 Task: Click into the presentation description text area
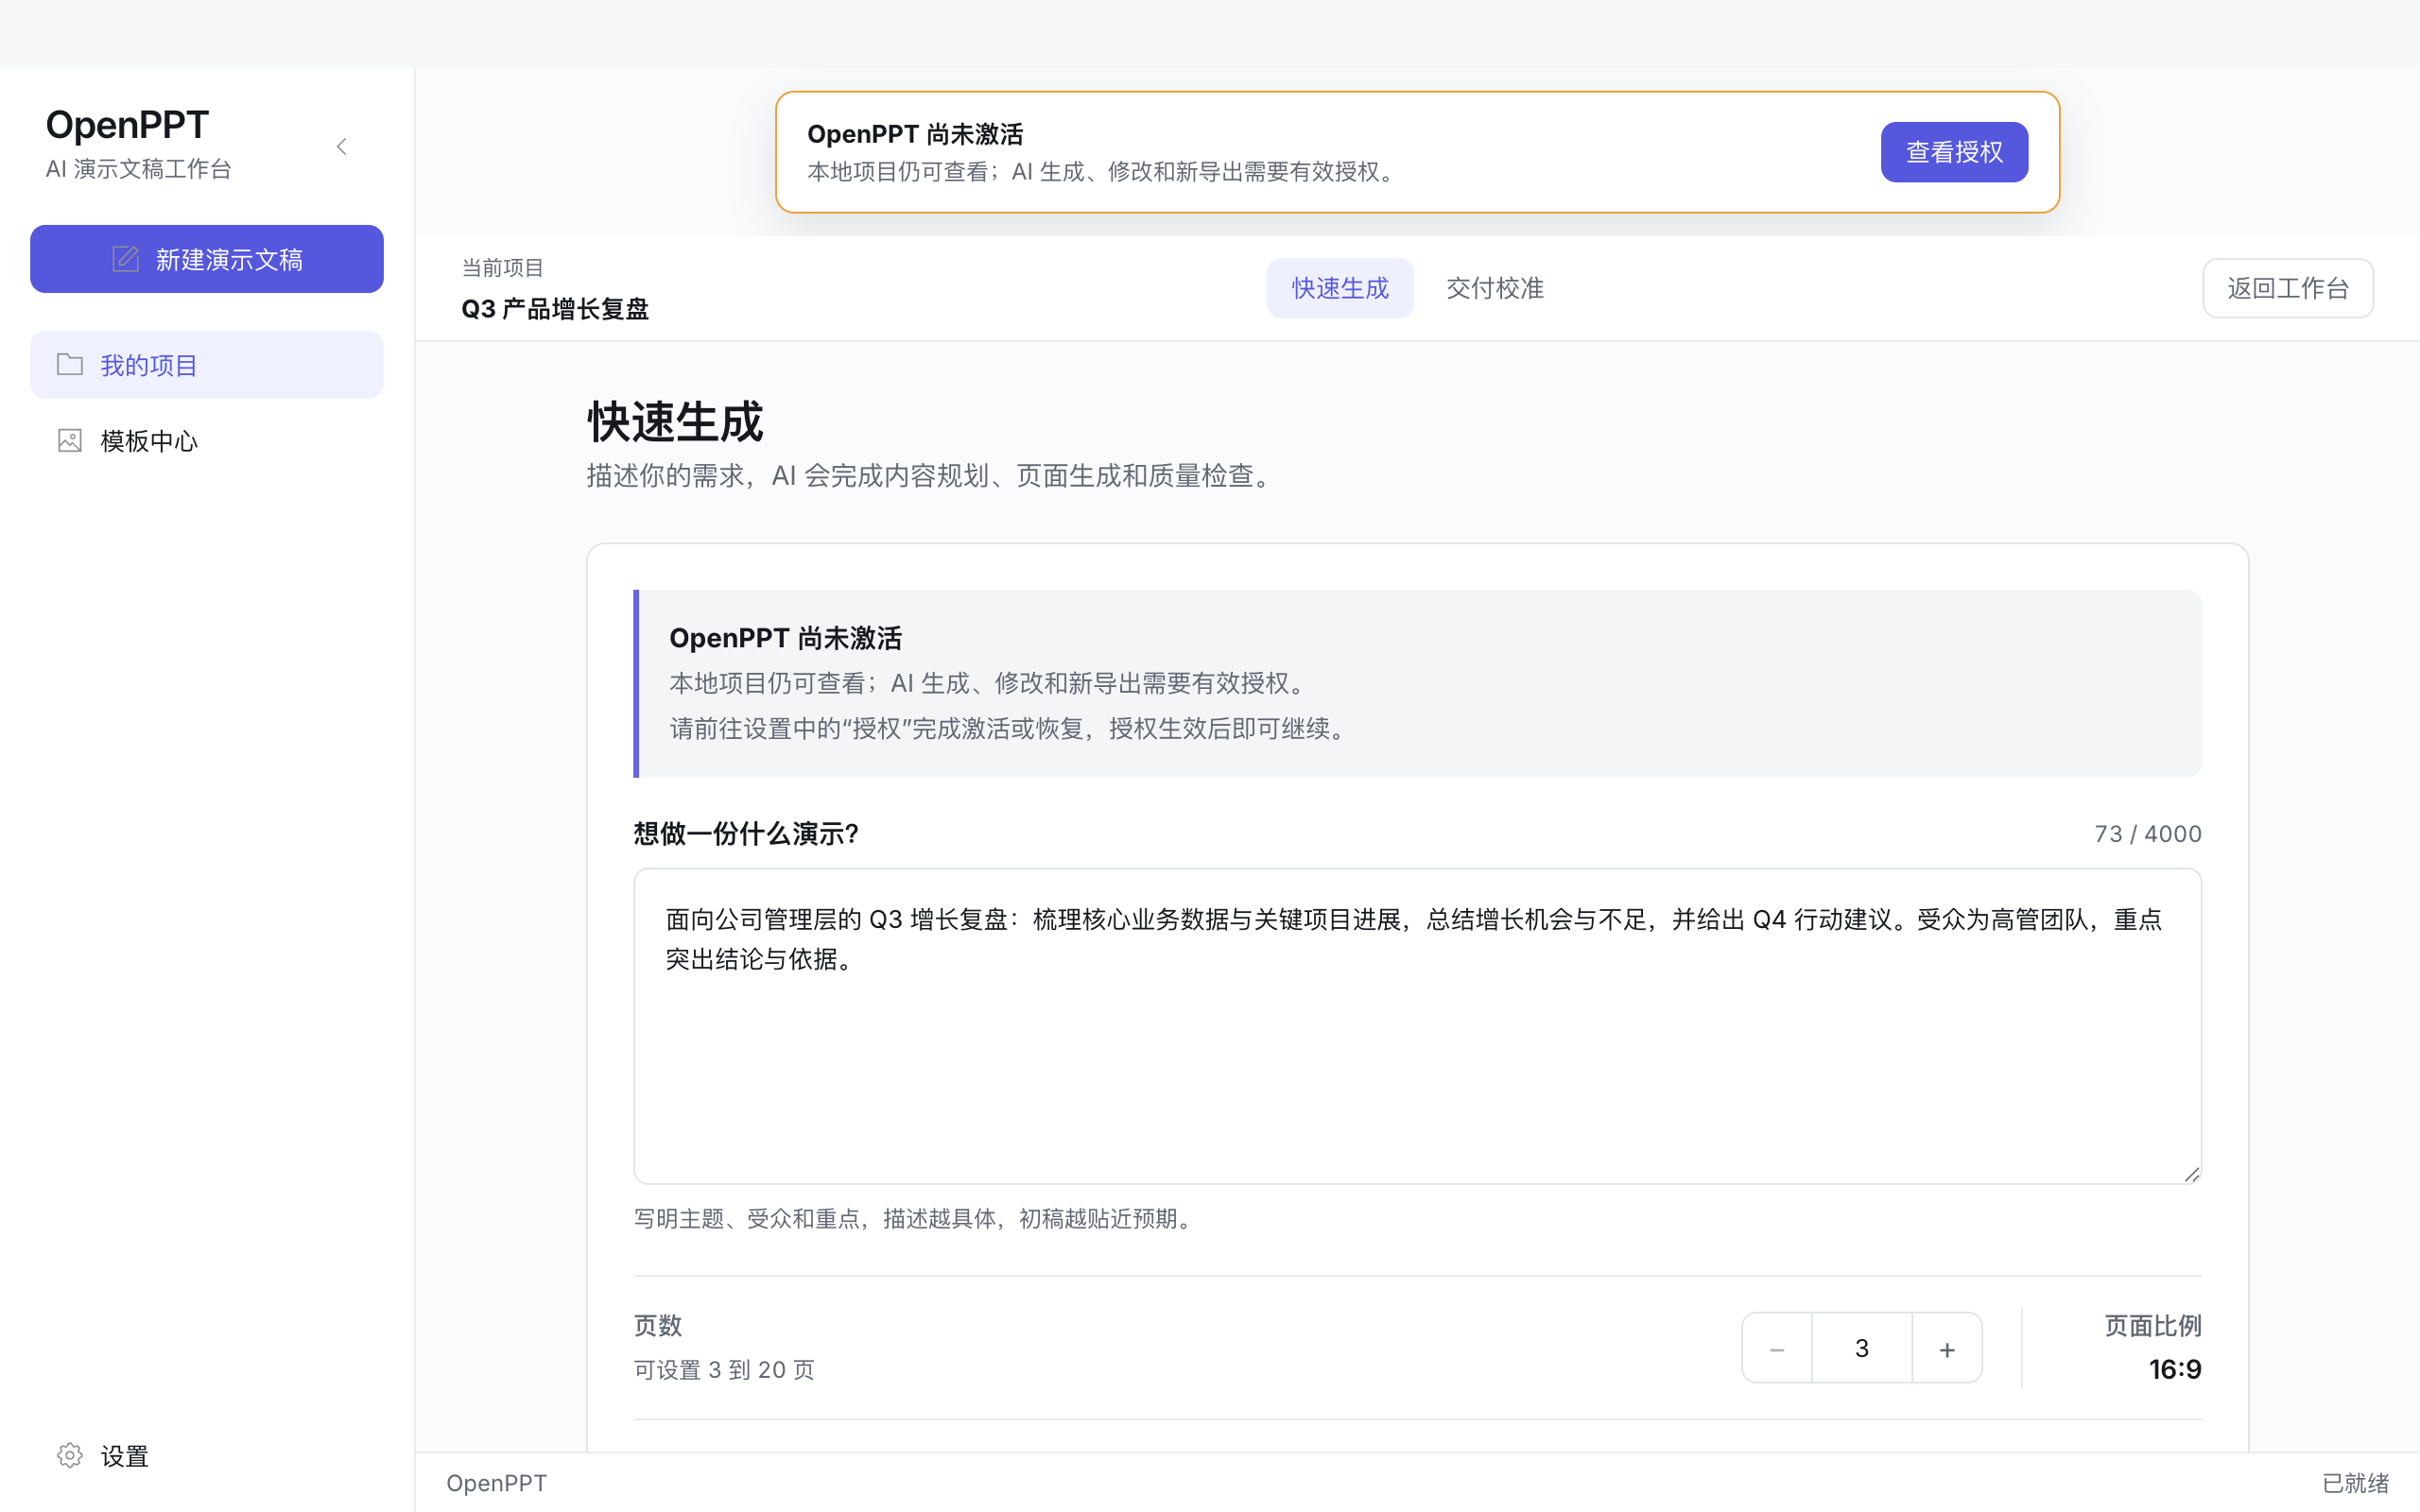pyautogui.click(x=1417, y=1026)
